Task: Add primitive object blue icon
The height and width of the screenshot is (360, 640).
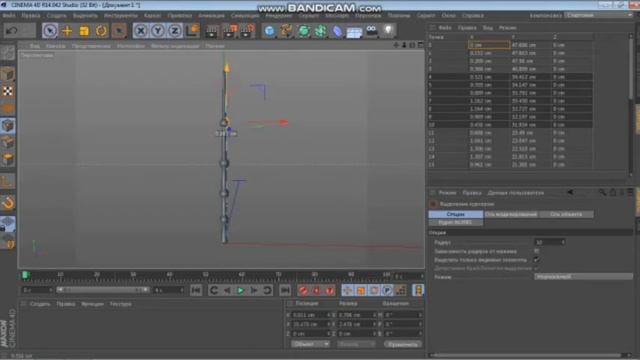Action: (269, 31)
